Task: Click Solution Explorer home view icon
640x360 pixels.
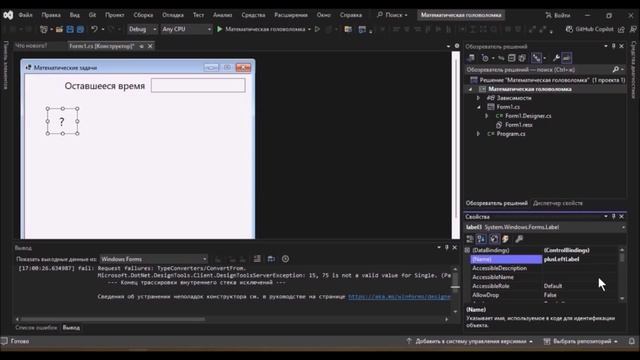Action: tap(471, 58)
